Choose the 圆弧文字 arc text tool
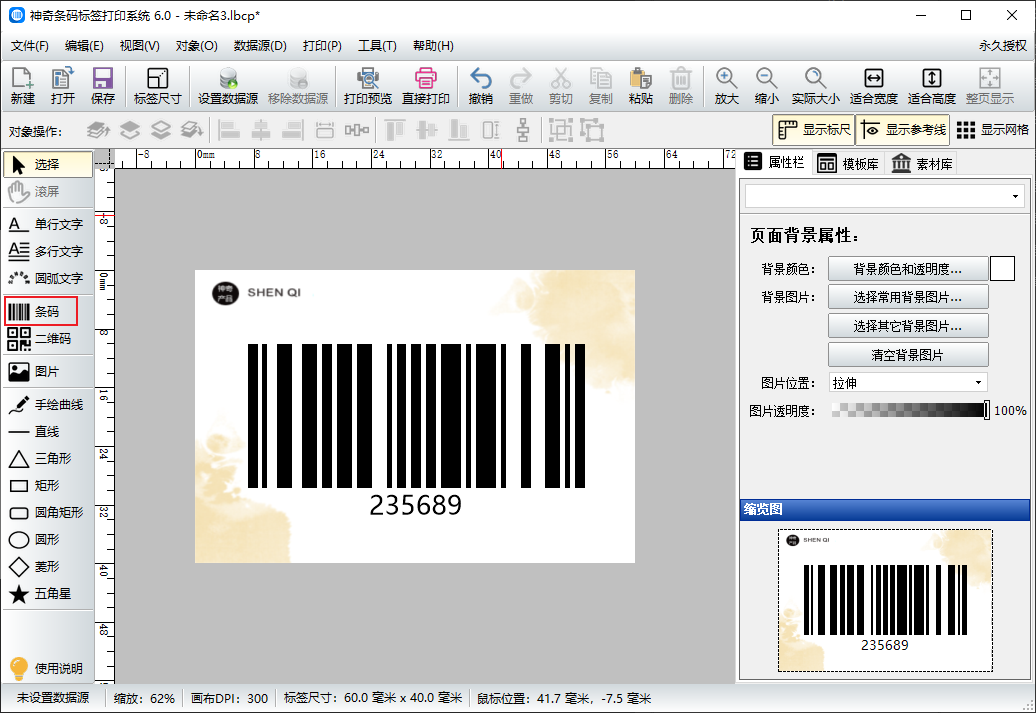Viewport: 1036px width, 713px height. click(48, 278)
